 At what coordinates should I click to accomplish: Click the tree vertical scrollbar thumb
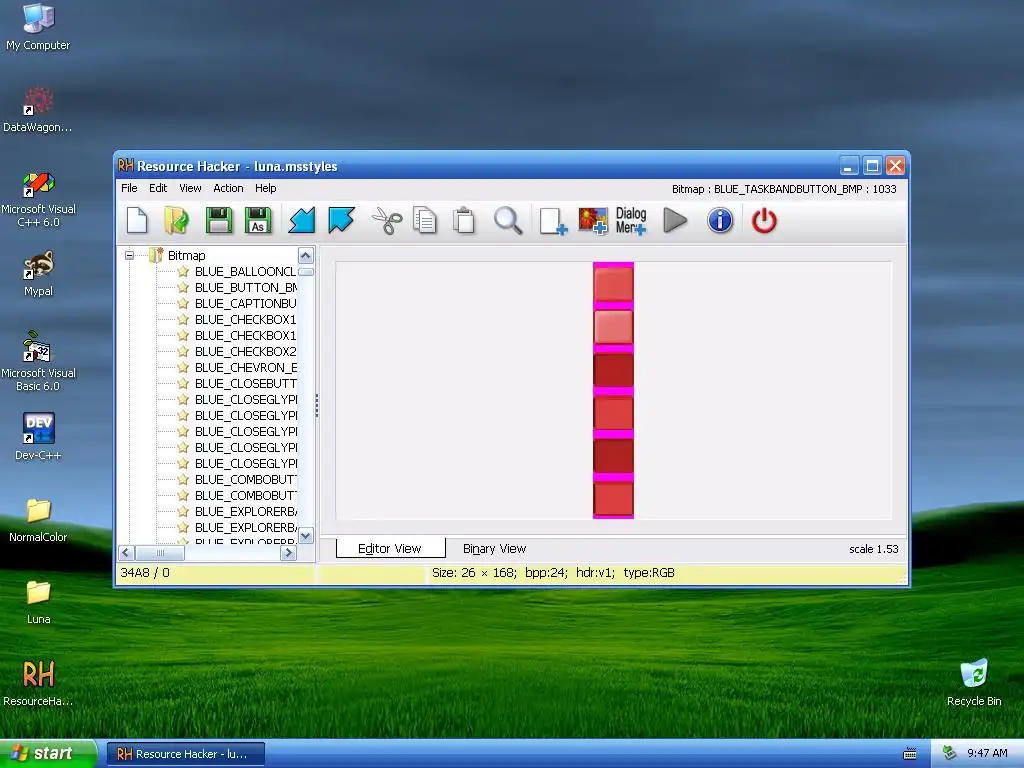click(306, 272)
